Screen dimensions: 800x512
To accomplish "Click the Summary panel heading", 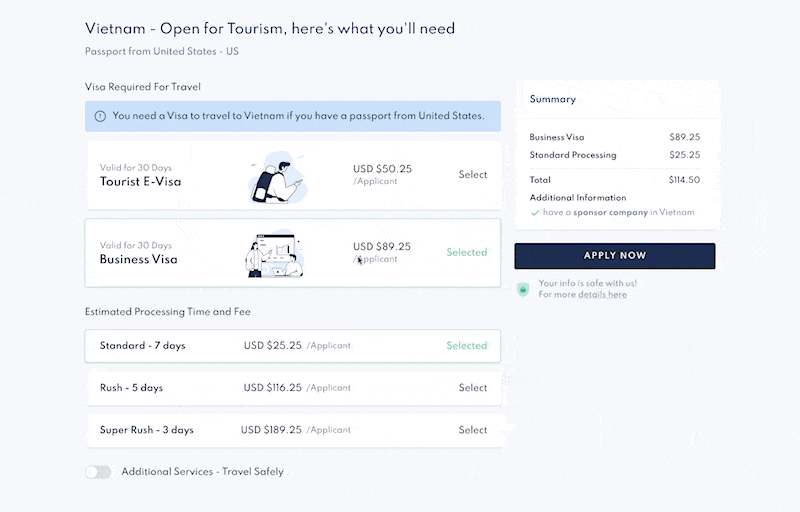I will [553, 99].
